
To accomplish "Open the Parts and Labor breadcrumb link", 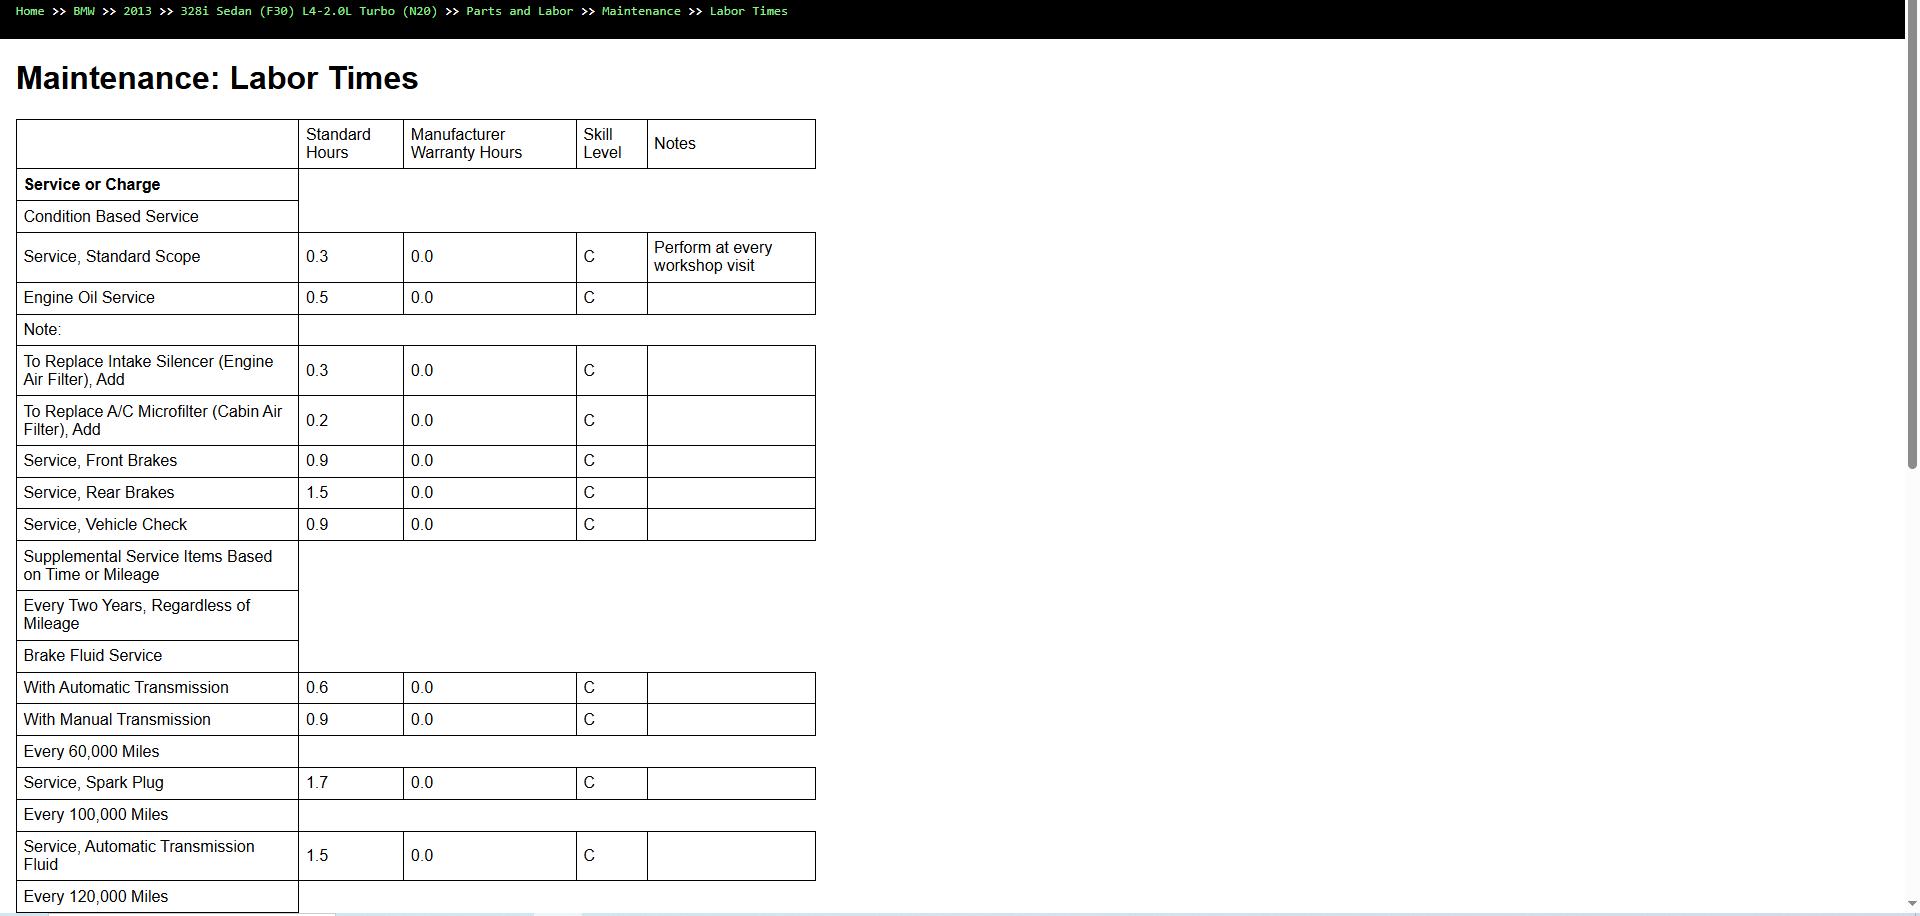I will [520, 11].
